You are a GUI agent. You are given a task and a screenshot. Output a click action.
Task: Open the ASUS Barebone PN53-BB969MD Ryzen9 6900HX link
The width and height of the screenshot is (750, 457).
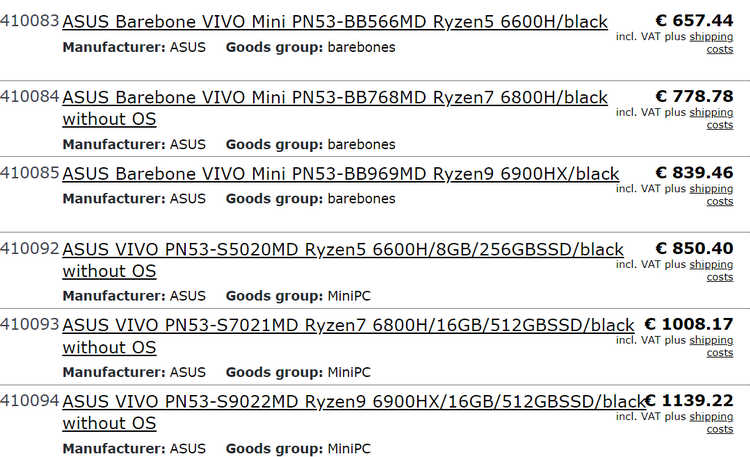[x=340, y=174]
